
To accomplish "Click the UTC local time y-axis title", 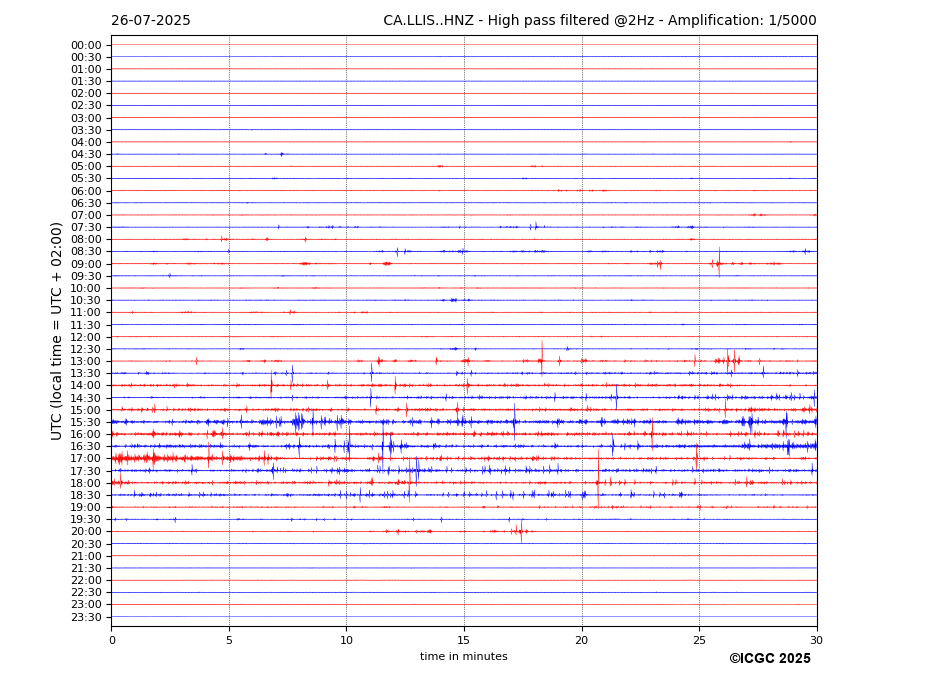I will (56, 331).
